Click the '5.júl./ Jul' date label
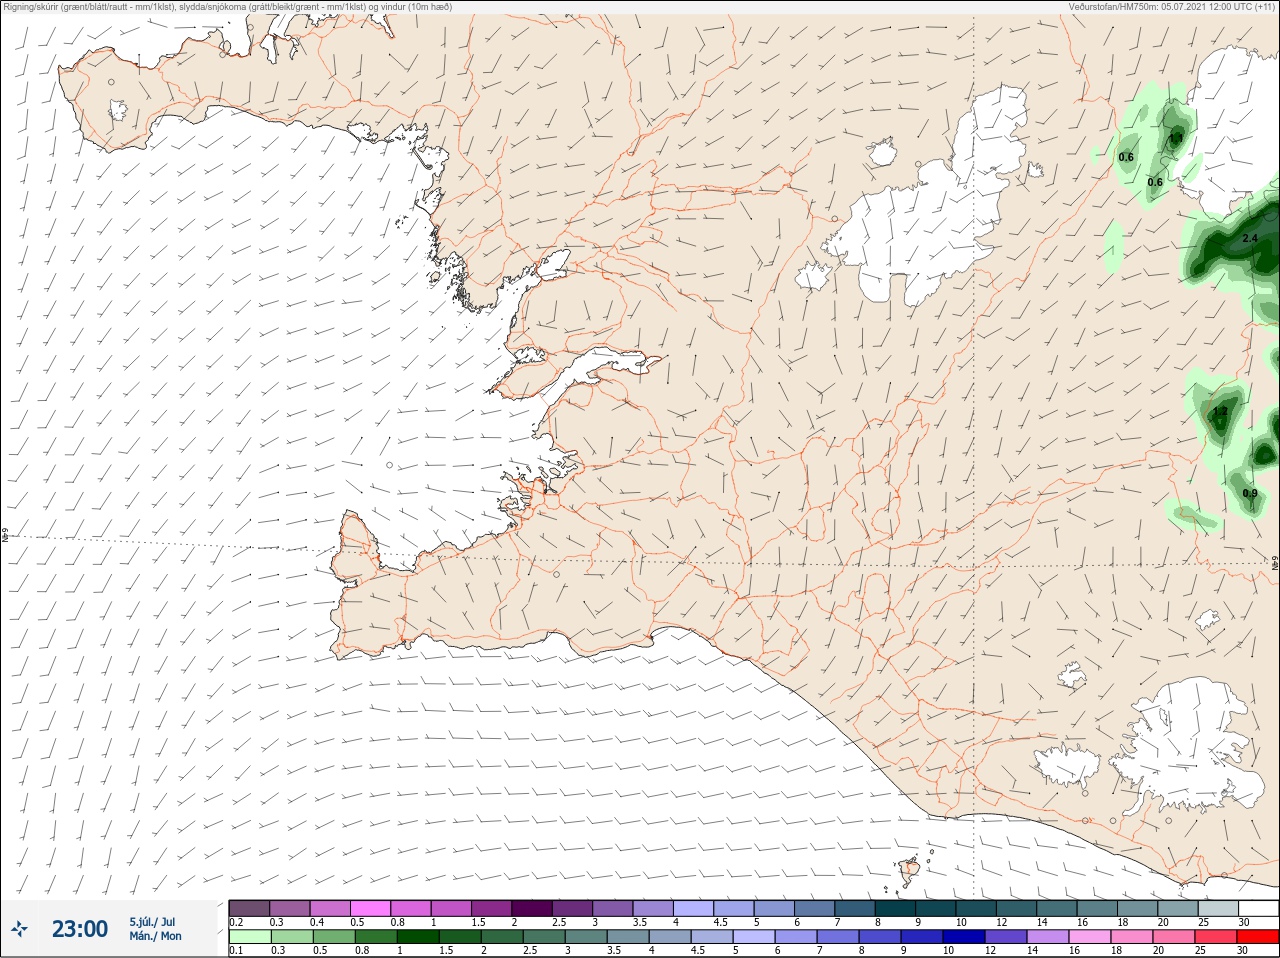 pos(152,922)
